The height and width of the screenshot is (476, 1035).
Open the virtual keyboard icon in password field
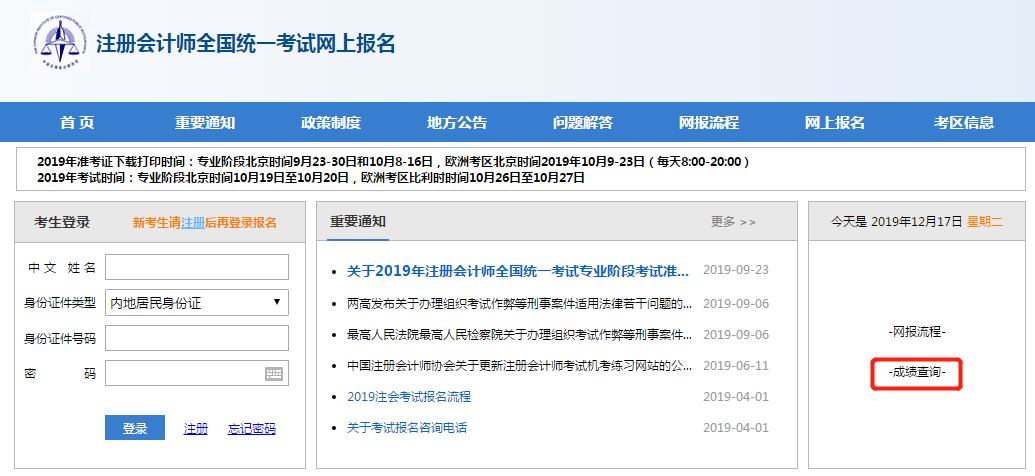coord(274,373)
